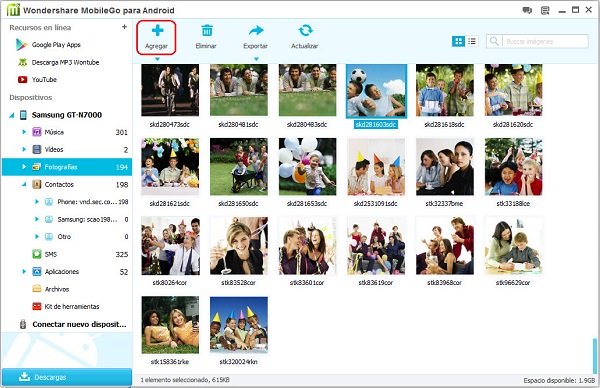Select photo skd281690sdc wheelbarrow

coord(239,167)
